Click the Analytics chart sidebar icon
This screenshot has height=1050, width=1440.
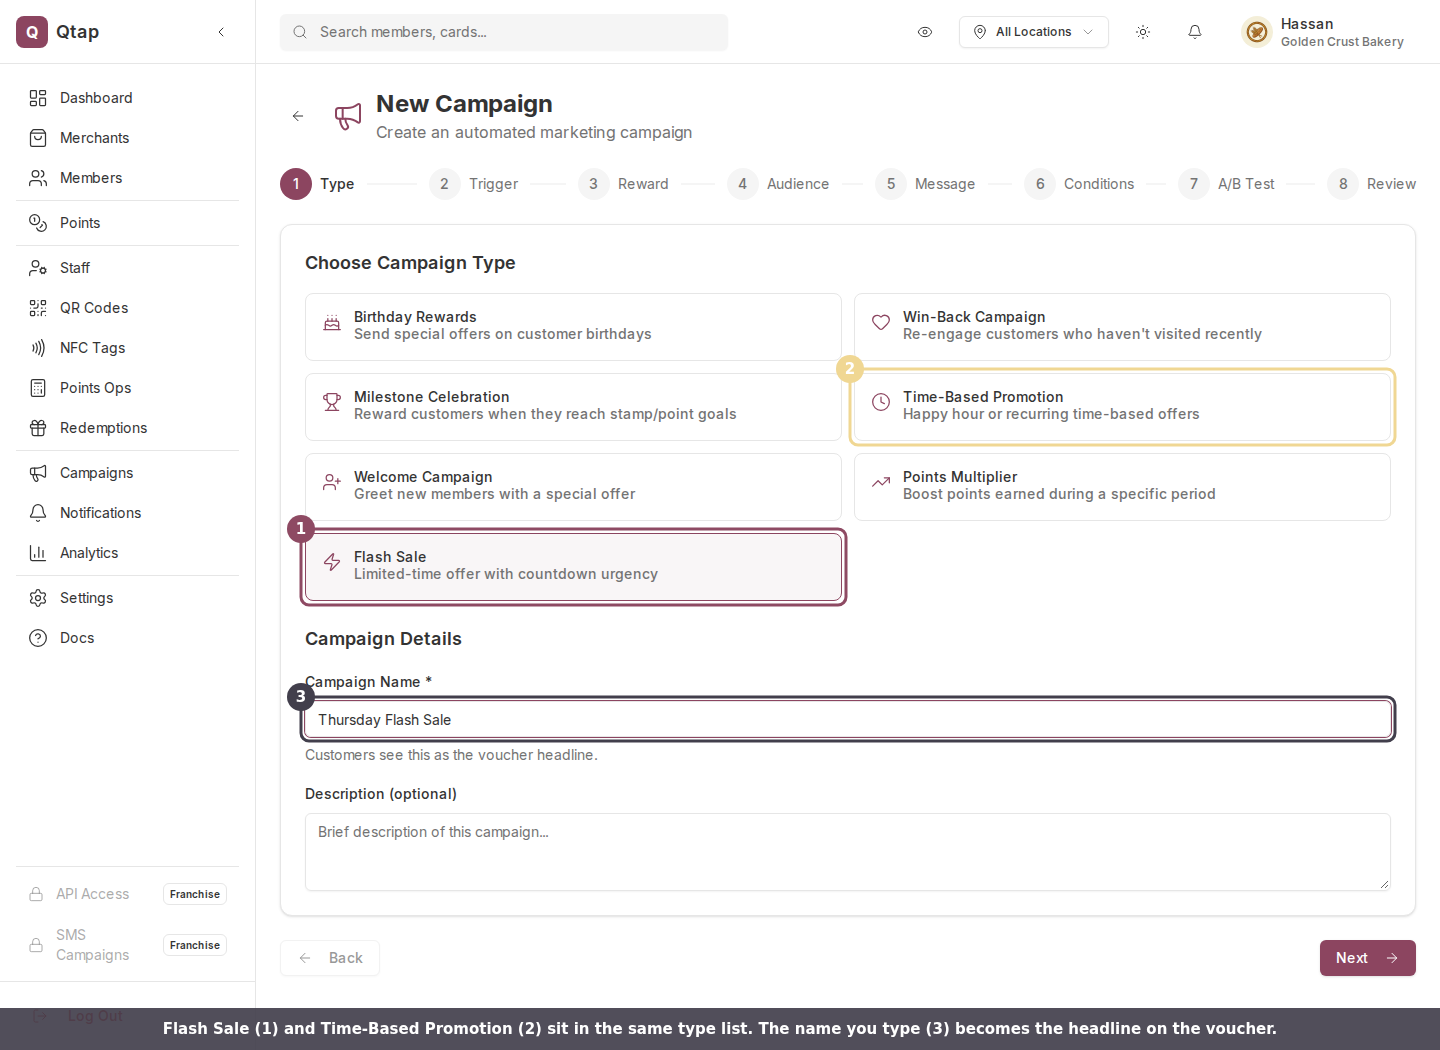pyautogui.click(x=38, y=553)
